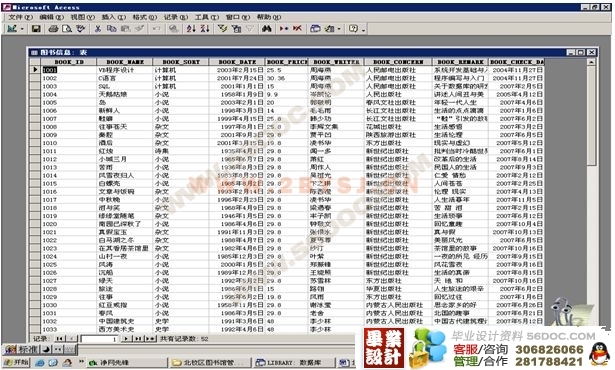Open Print Preview from the toolbar

[67, 29]
